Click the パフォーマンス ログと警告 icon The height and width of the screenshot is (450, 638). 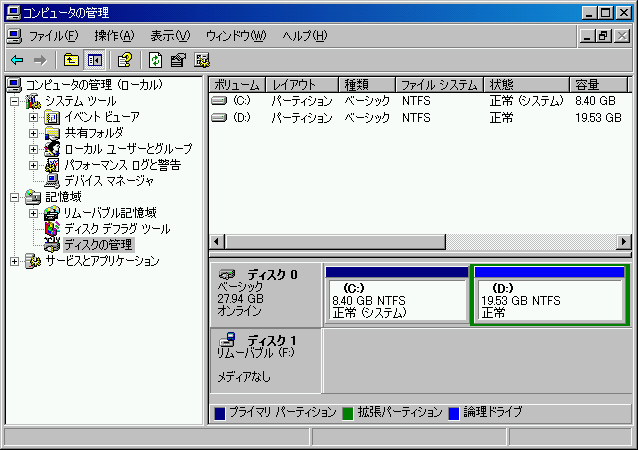52,165
